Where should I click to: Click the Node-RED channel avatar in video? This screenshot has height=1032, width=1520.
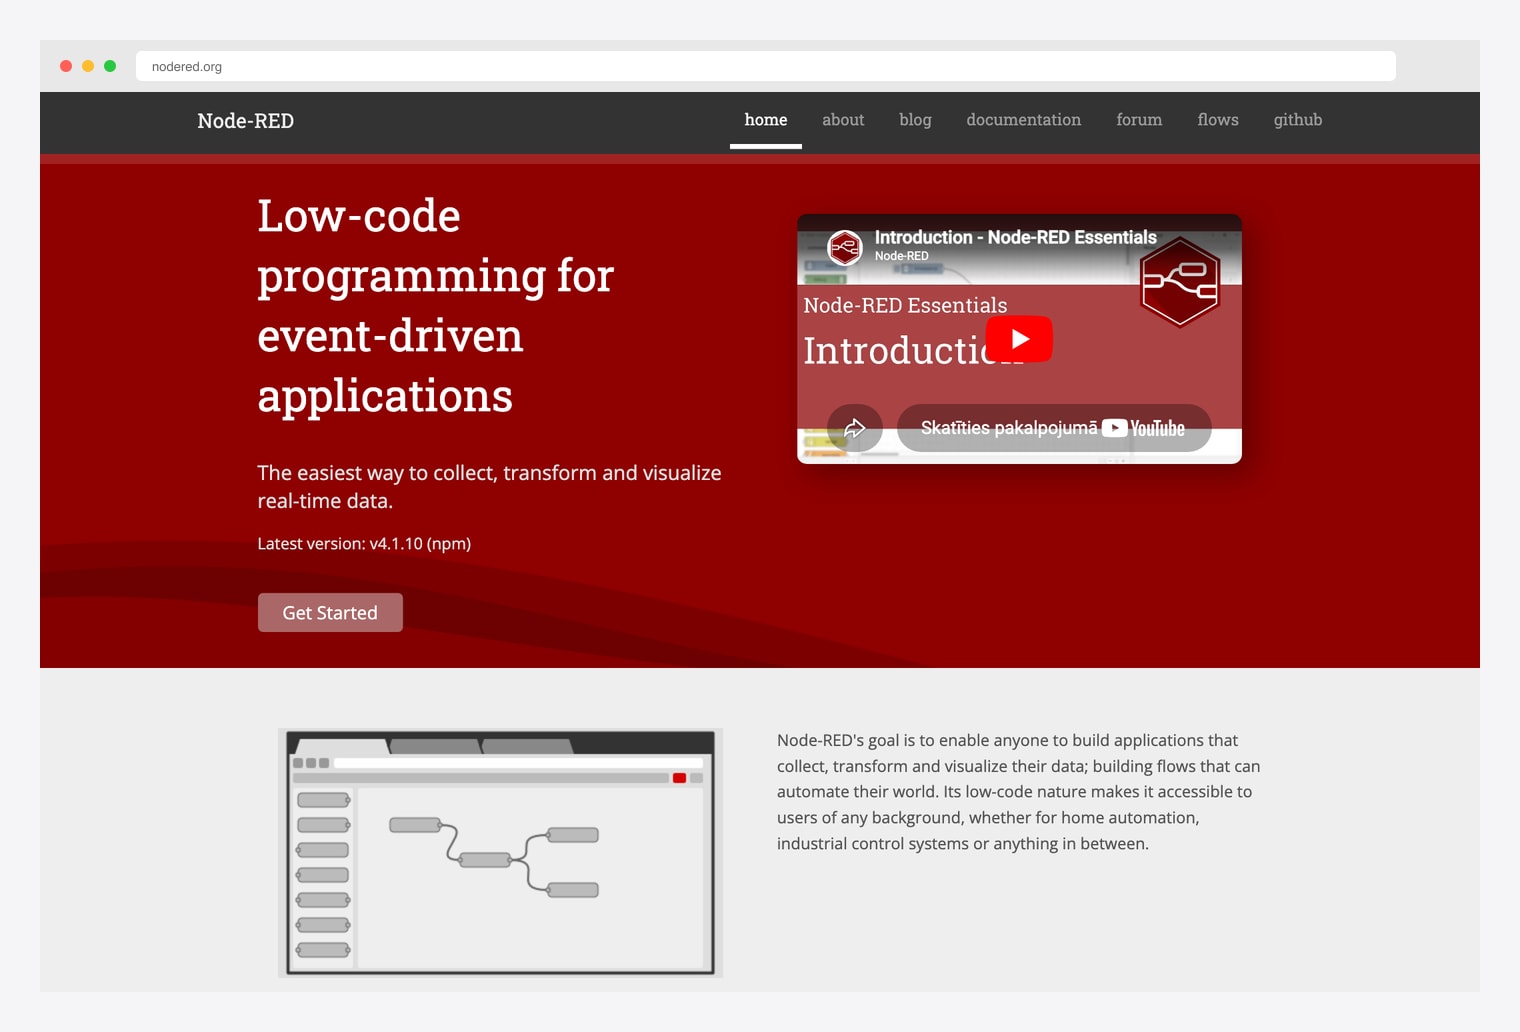[x=845, y=247]
